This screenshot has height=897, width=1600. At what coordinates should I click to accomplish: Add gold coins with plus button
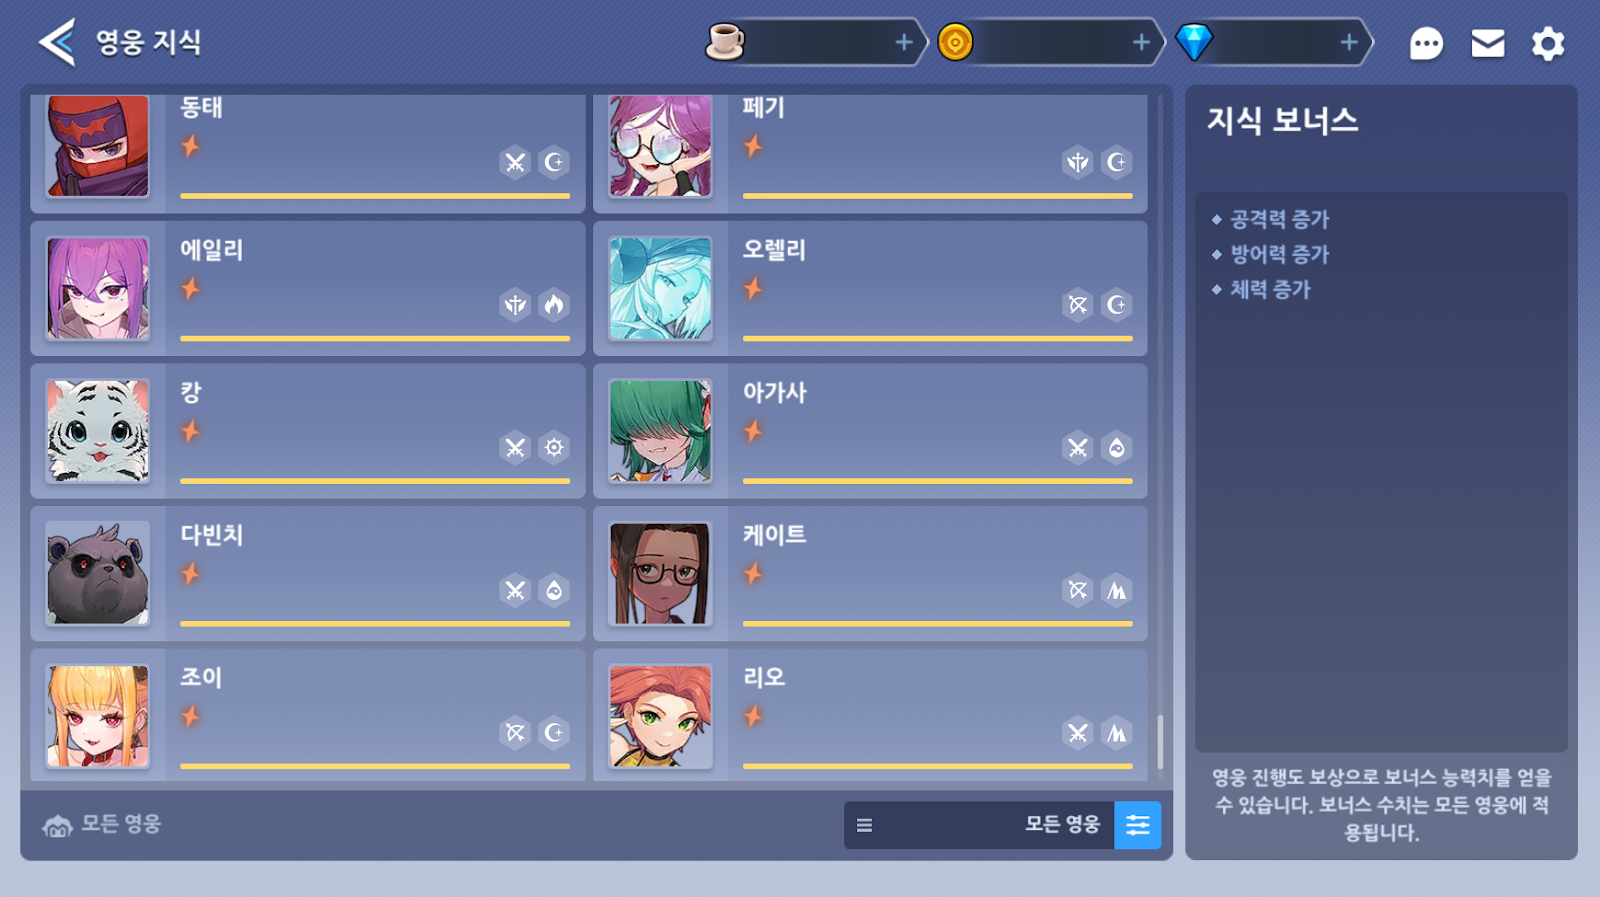click(x=1141, y=42)
